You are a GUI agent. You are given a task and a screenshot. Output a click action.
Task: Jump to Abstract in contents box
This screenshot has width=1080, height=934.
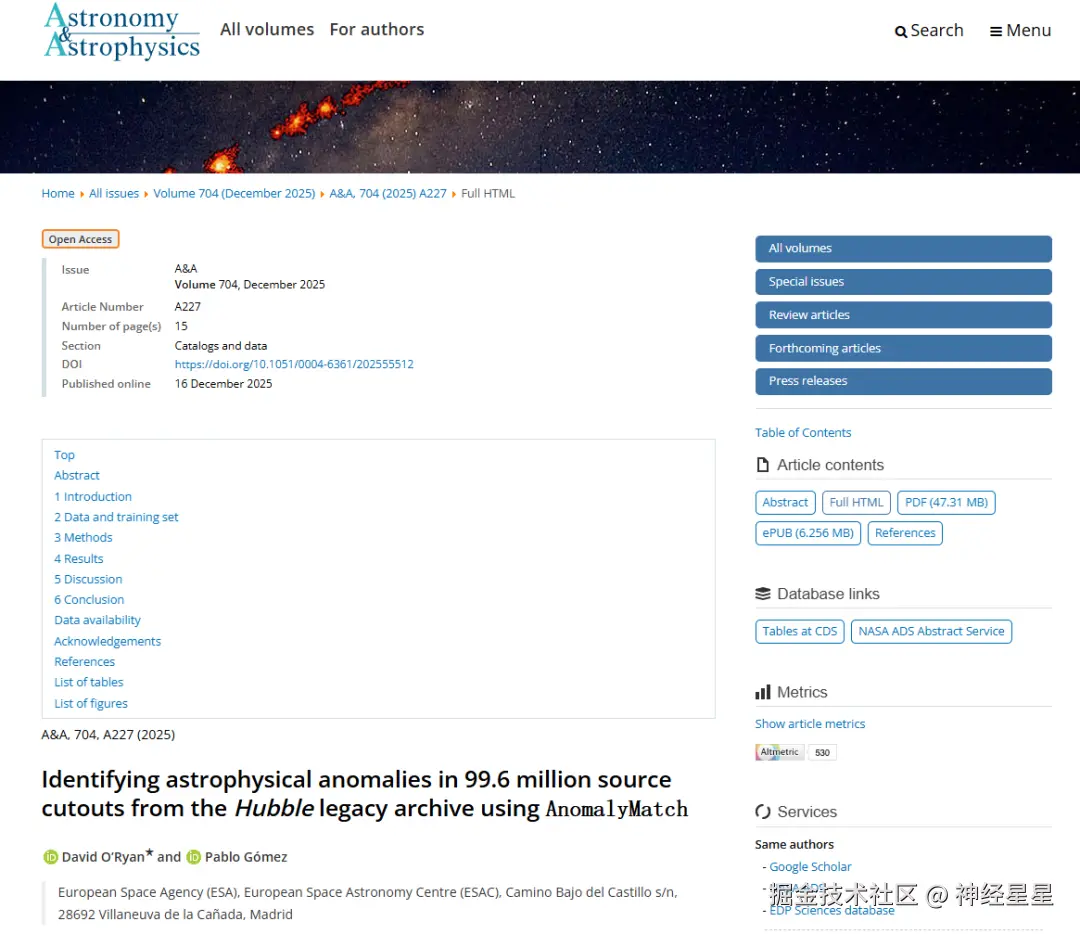77,475
